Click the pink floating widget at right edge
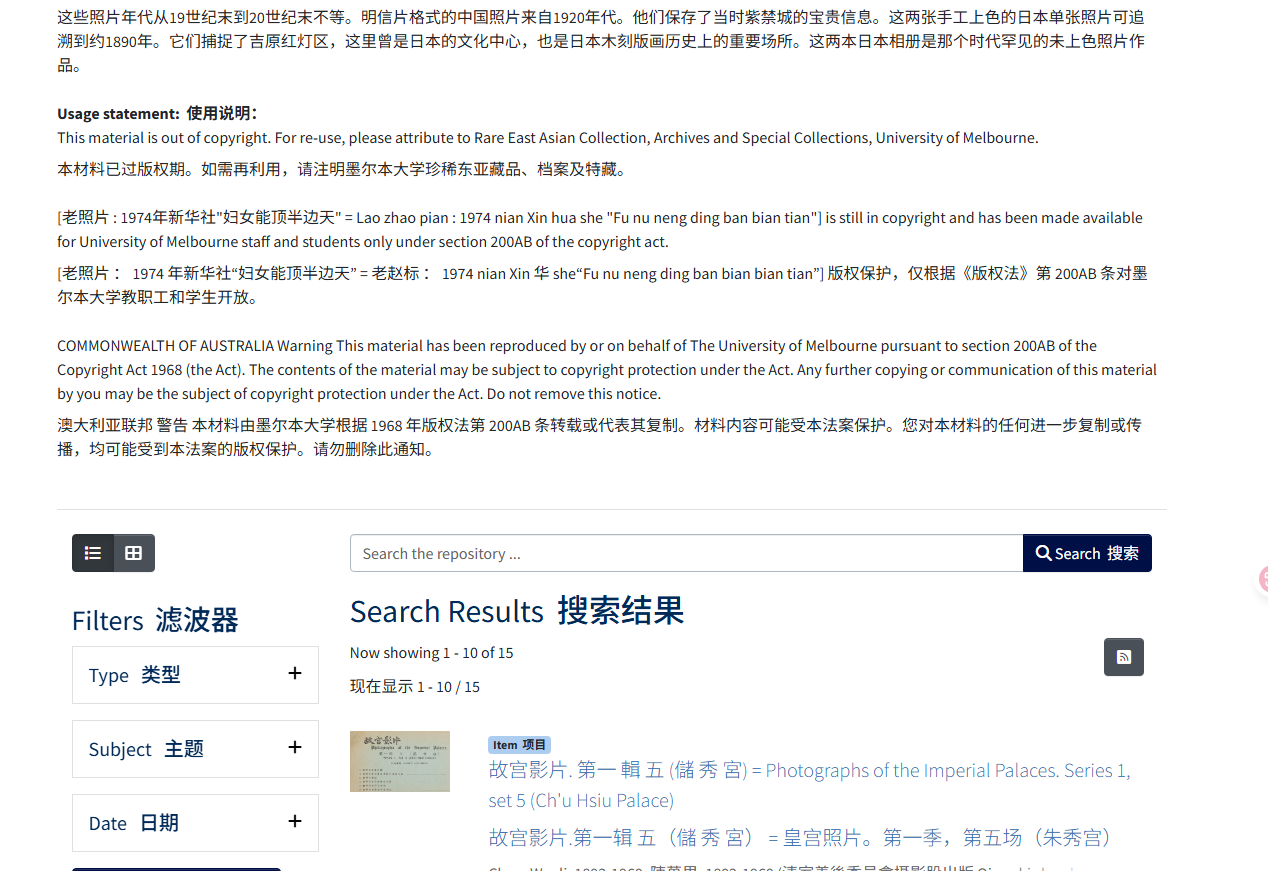This screenshot has height=871, width=1268. pyautogui.click(x=1262, y=578)
